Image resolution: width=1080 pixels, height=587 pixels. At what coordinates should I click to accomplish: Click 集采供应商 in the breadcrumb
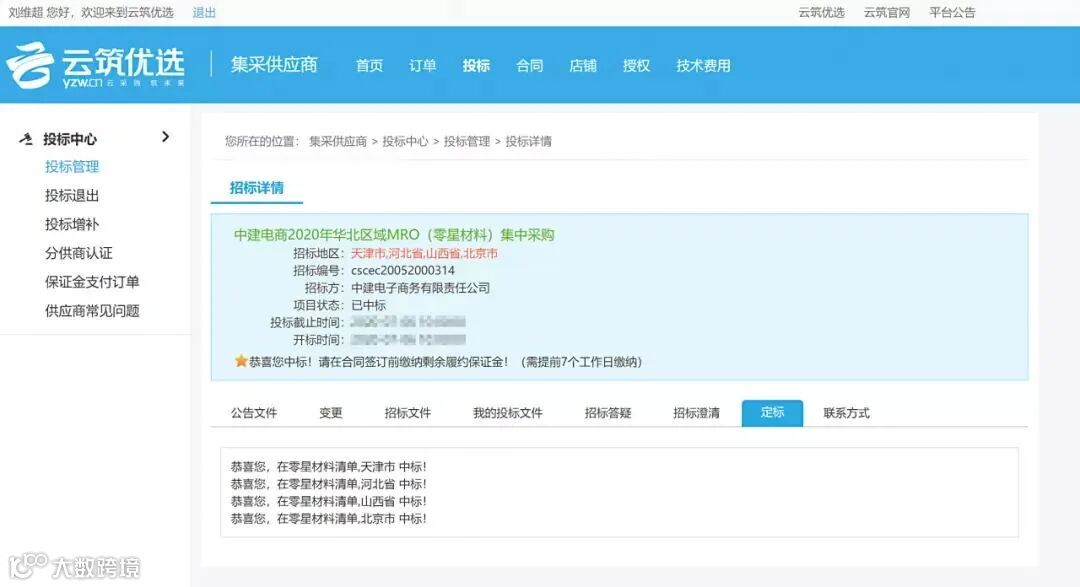click(338, 141)
